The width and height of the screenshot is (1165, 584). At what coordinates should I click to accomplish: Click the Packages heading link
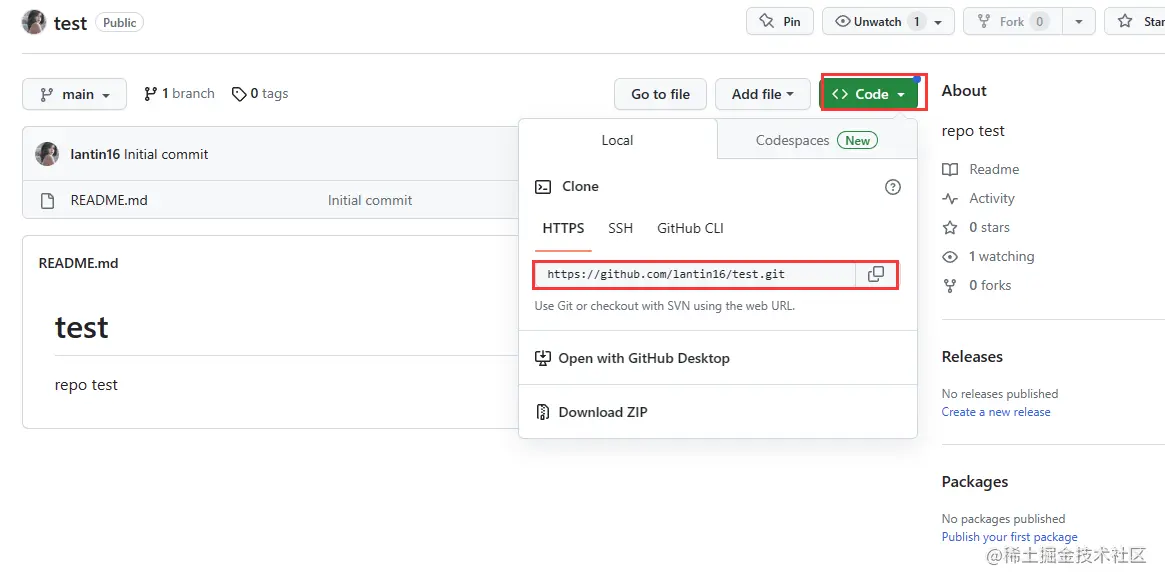pos(975,481)
